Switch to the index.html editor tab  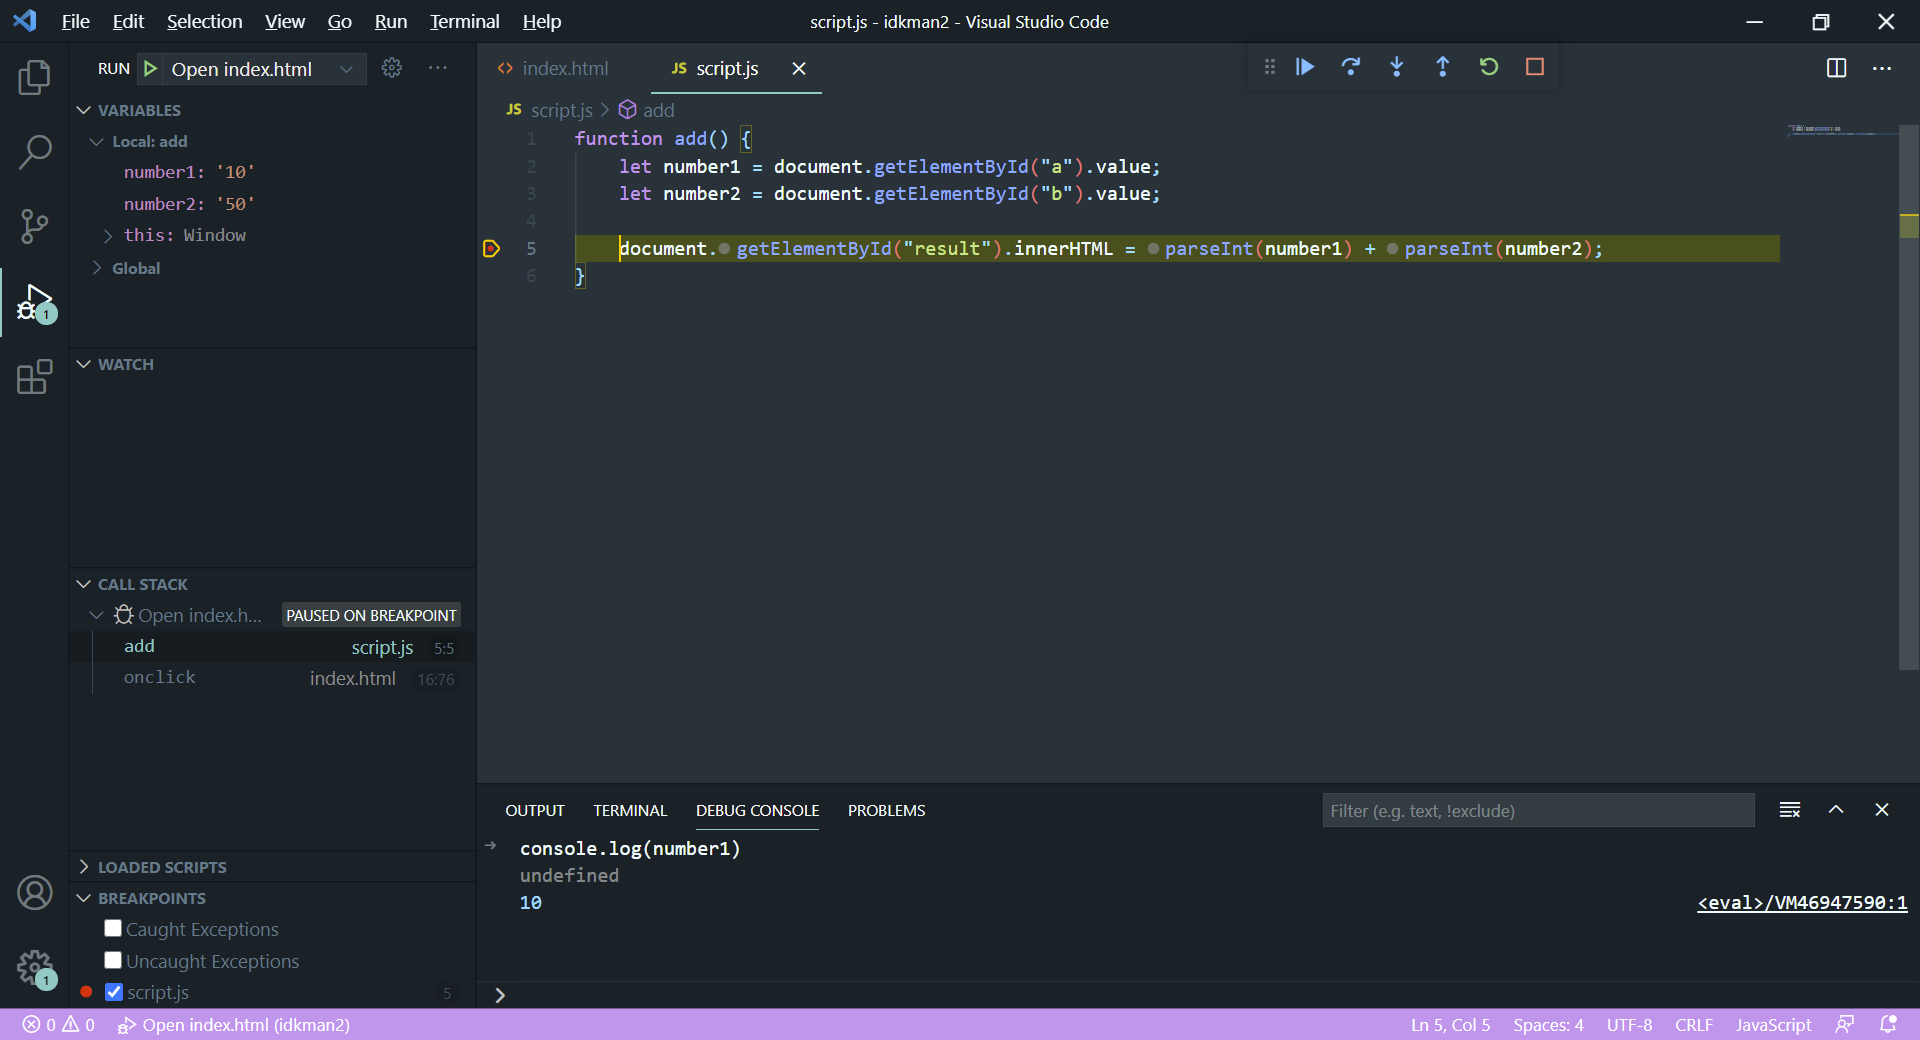[564, 68]
